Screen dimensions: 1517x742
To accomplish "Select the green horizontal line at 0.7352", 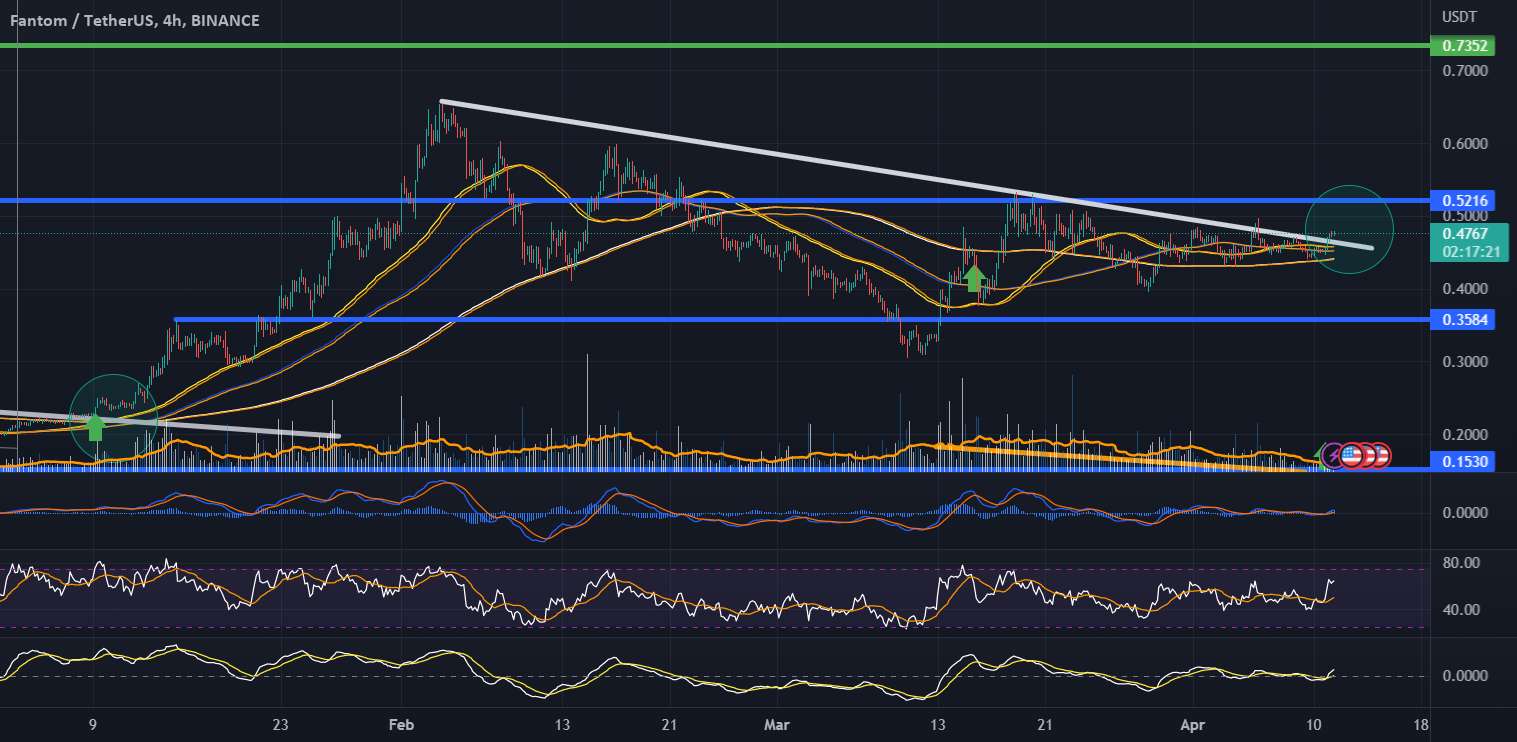I will coord(715,45).
